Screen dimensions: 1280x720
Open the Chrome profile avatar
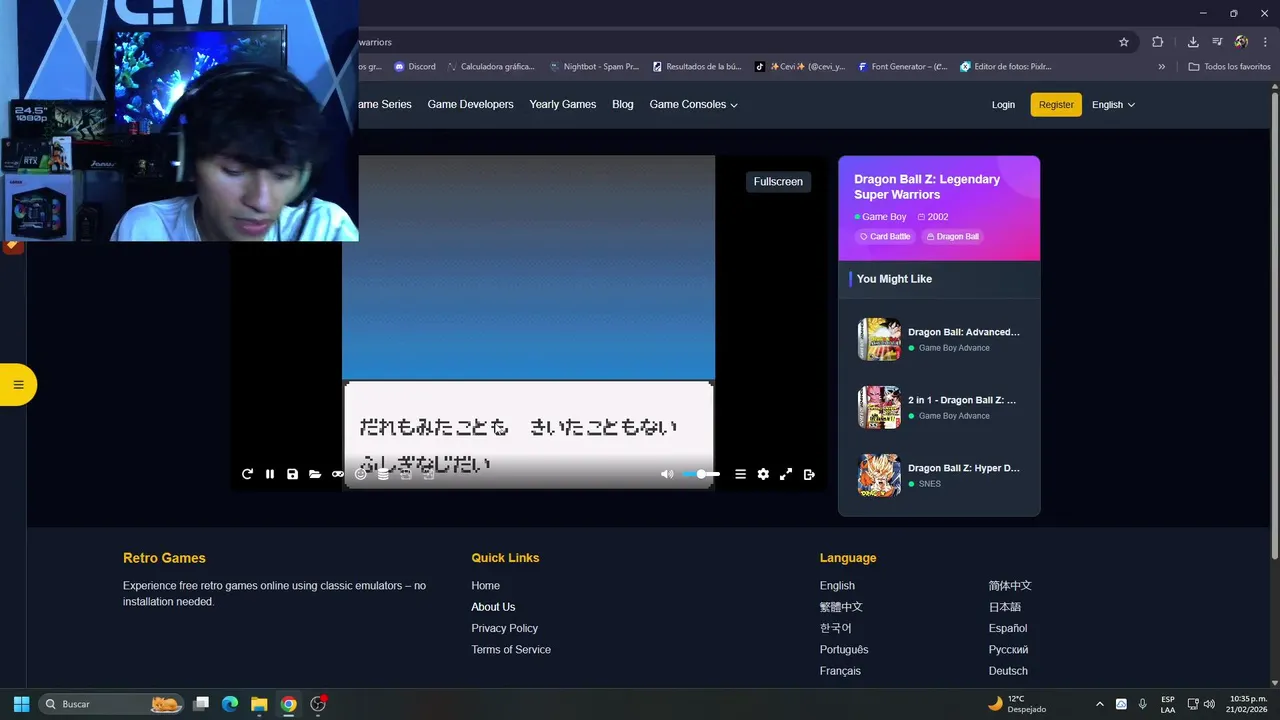tap(1241, 42)
